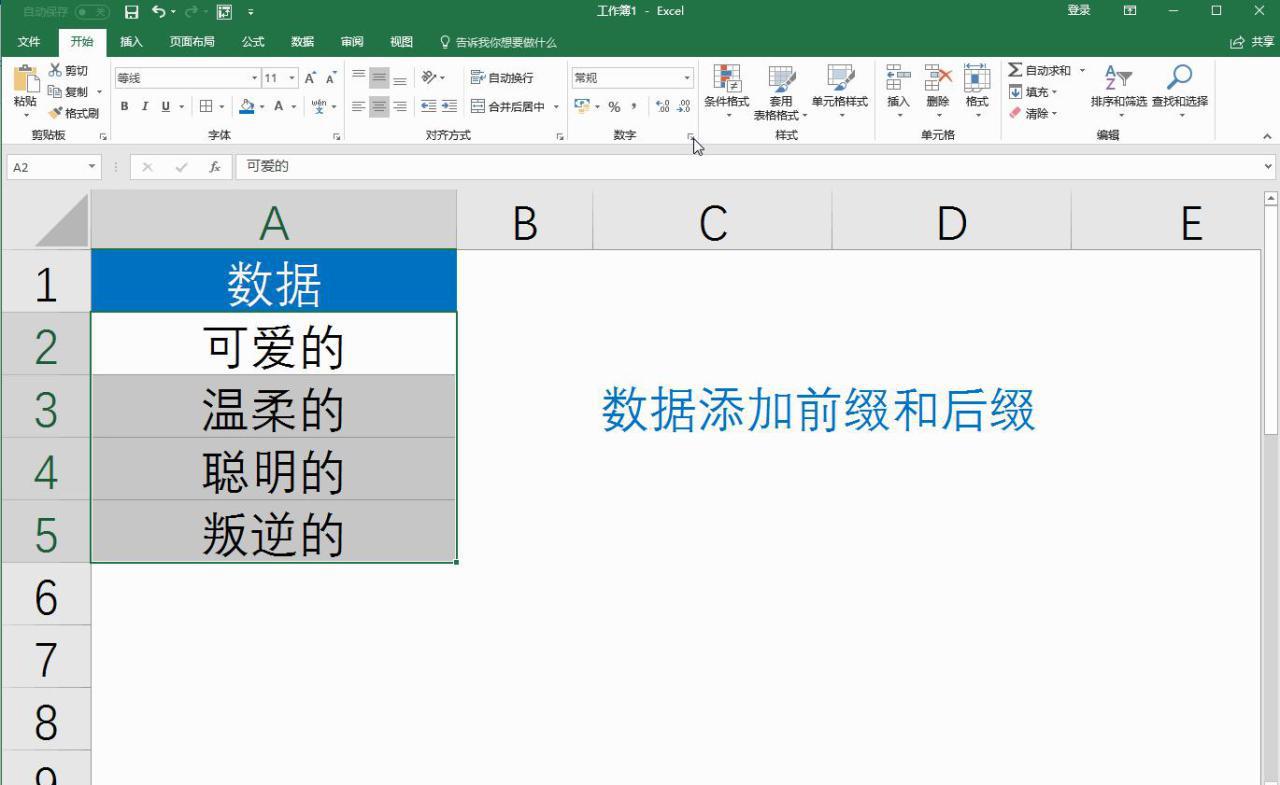Screen dimensions: 1280x785
Task: Click the phonetic guide (wén) icon
Action: 319,106
